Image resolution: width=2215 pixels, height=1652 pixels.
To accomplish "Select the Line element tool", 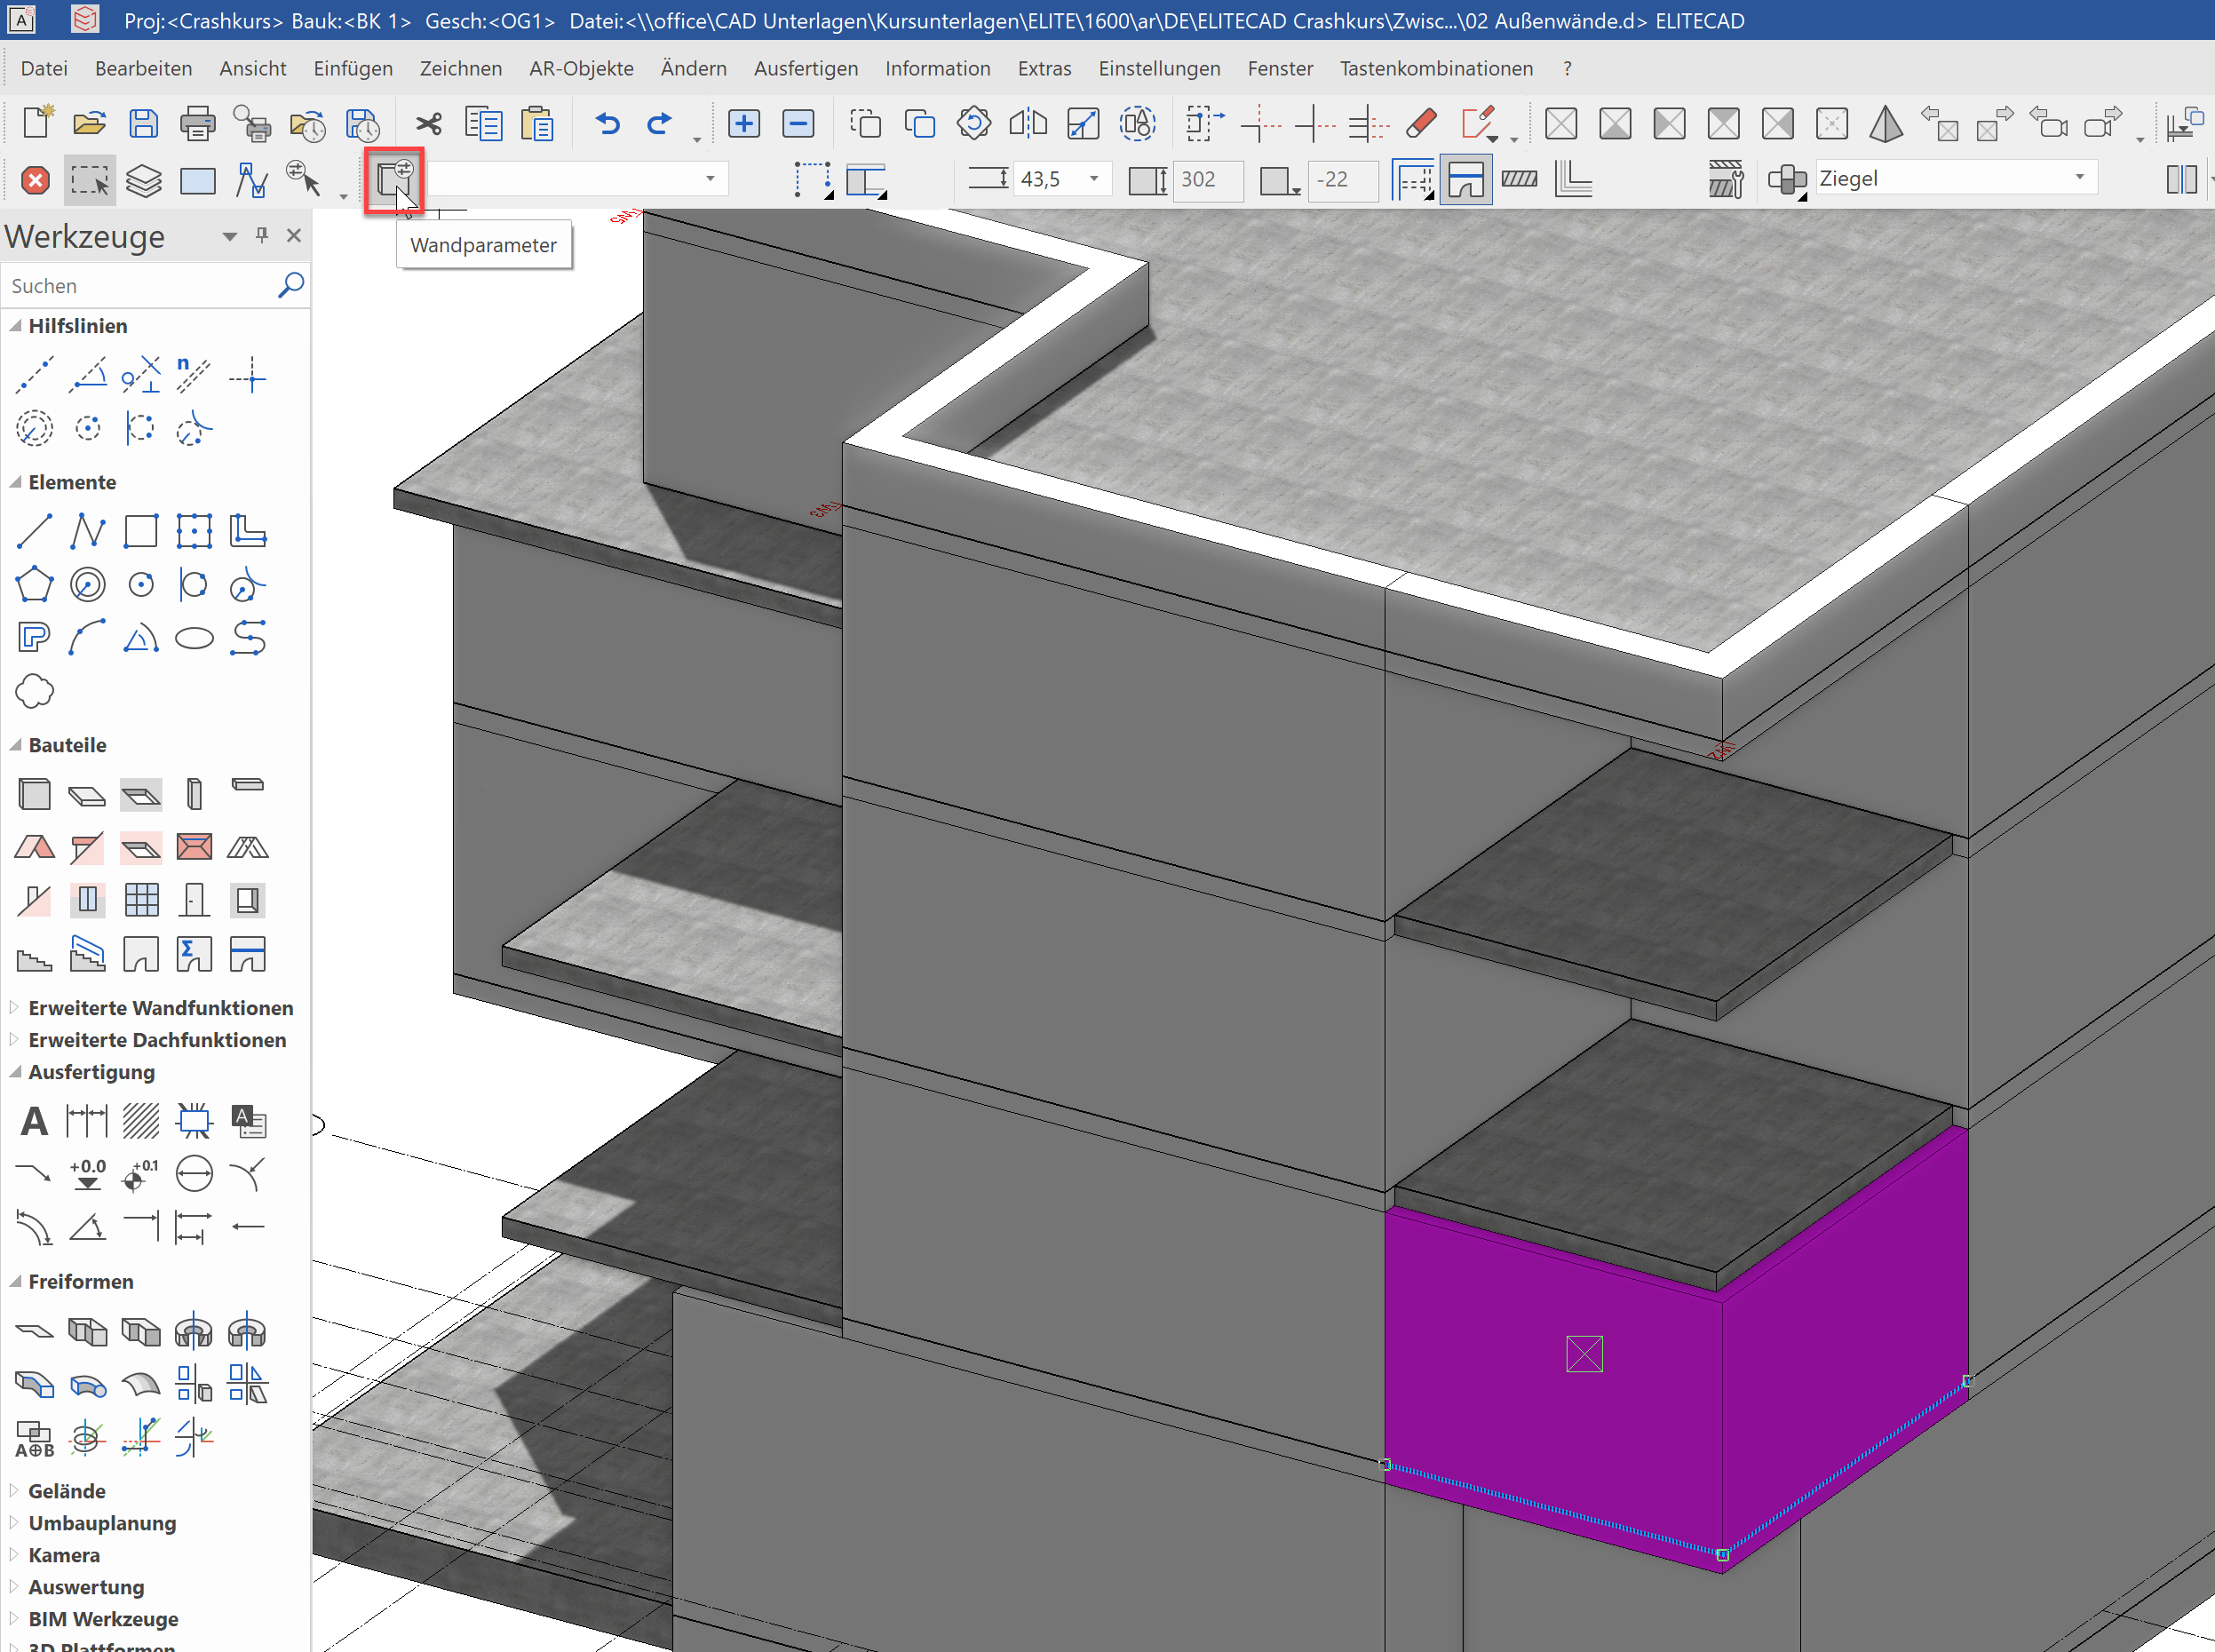I will [x=34, y=531].
